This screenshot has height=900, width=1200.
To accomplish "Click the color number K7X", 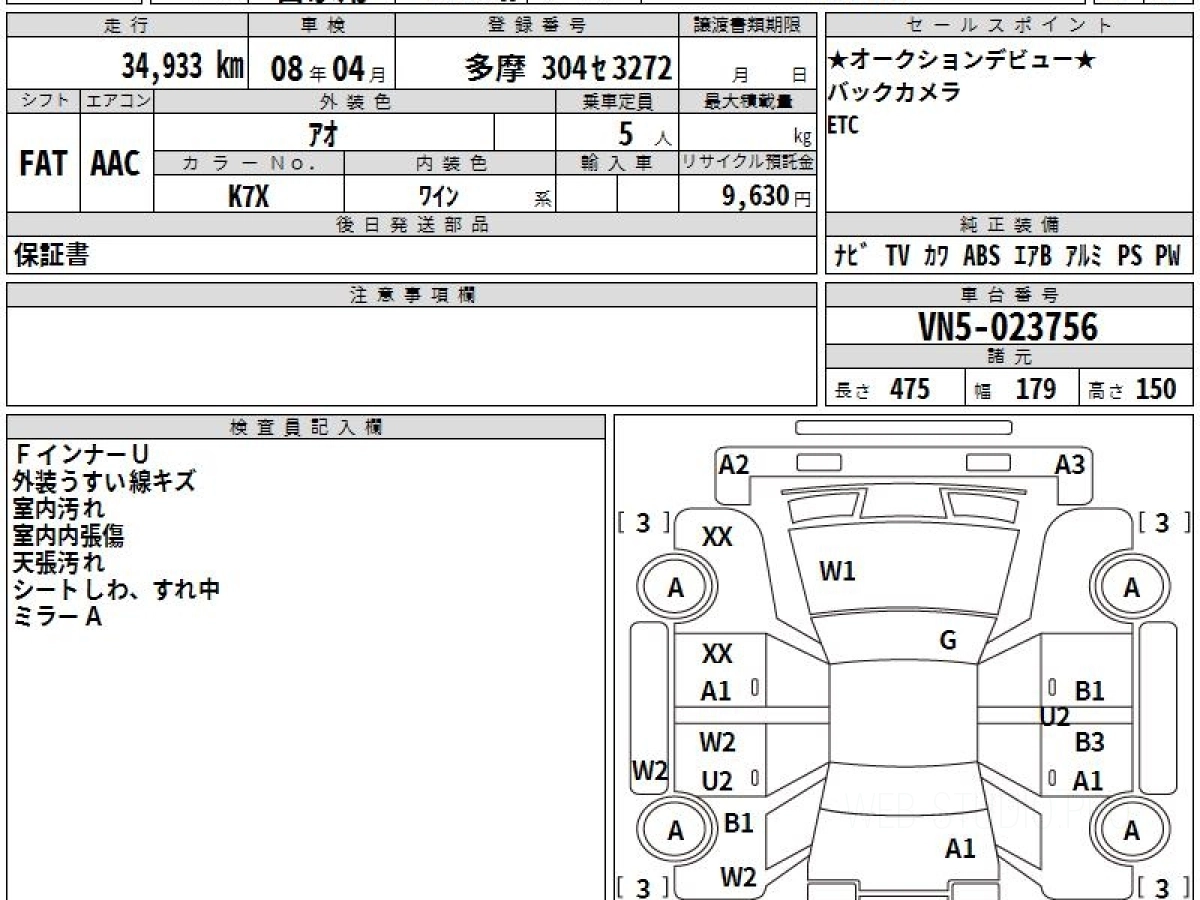I will coord(249,196).
